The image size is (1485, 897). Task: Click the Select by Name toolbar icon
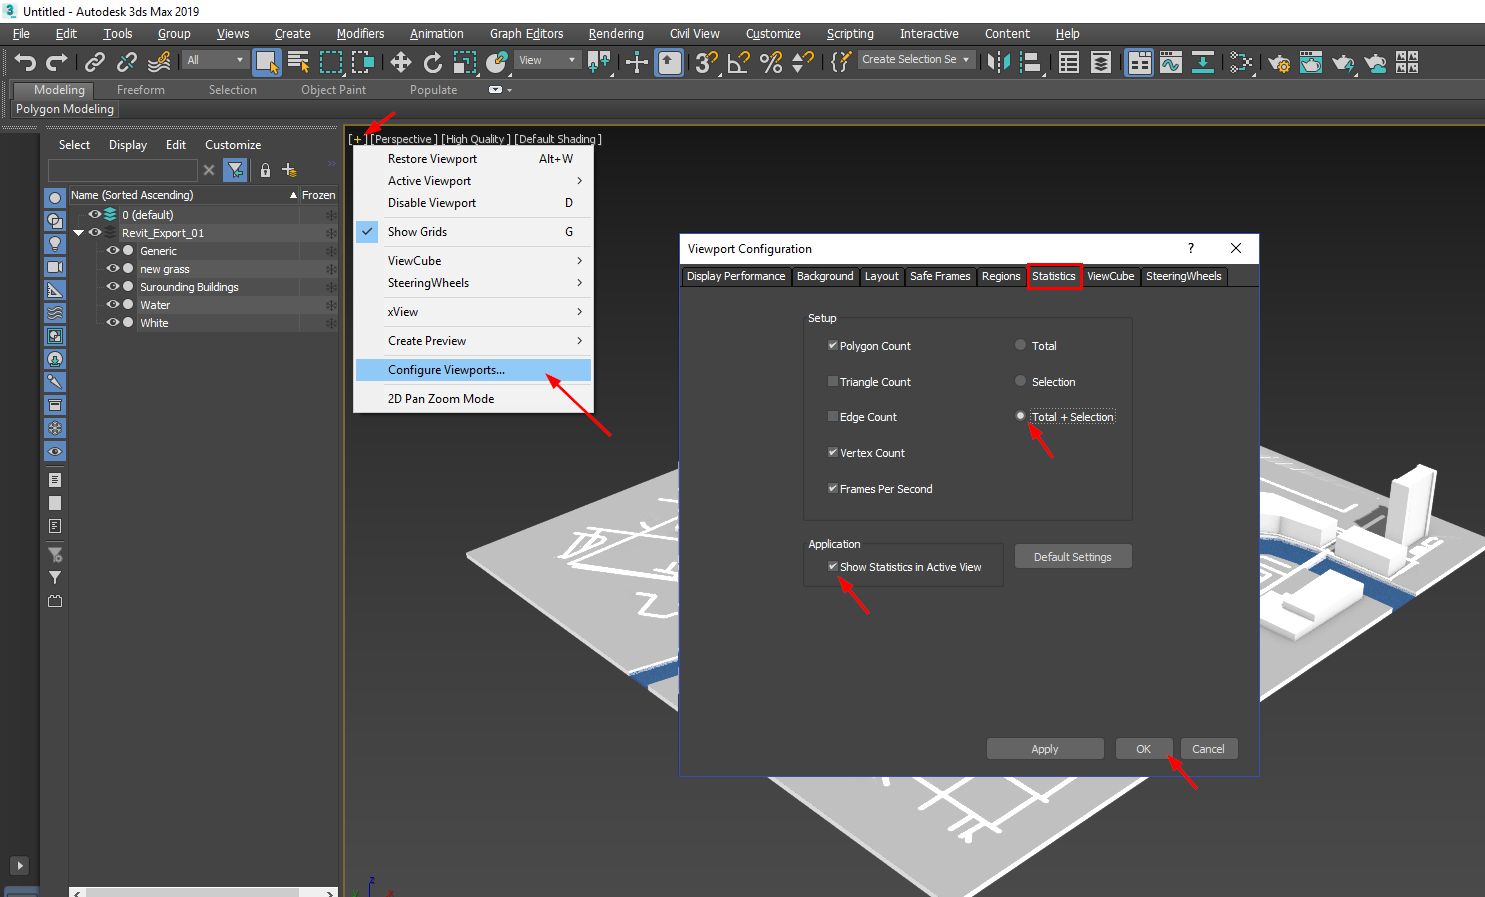point(298,63)
